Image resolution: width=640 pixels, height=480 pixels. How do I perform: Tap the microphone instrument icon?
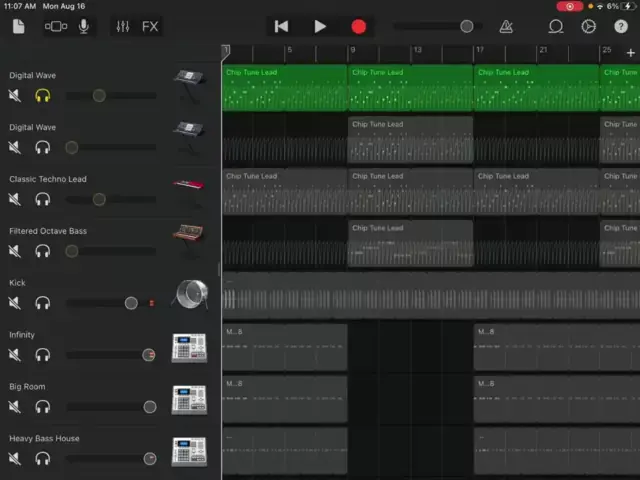(84, 26)
